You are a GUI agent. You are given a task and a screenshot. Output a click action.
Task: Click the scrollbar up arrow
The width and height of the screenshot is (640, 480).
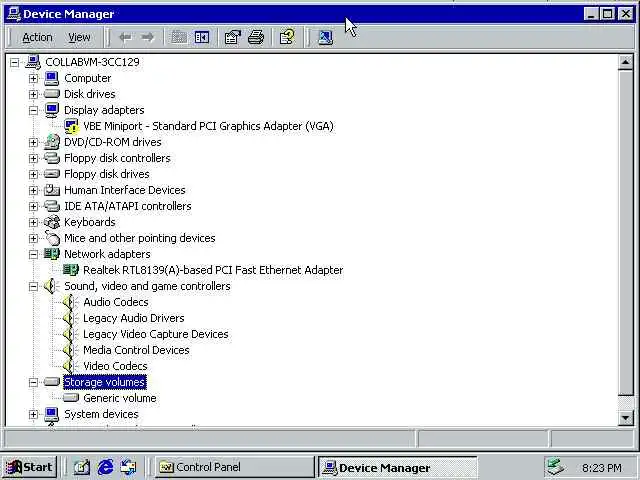coord(625,63)
